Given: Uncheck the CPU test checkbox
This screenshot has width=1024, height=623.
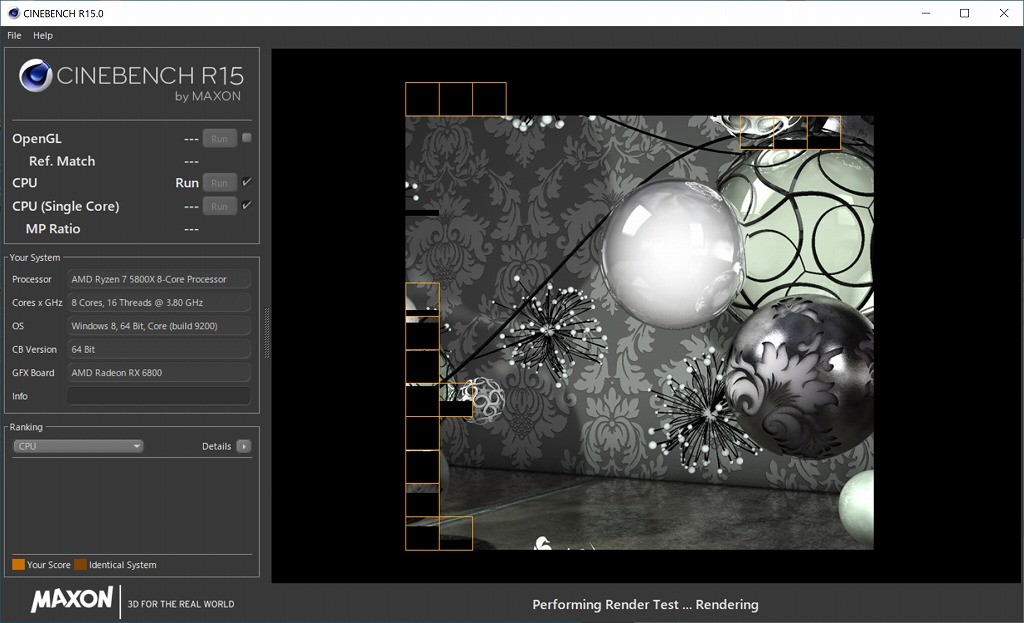Looking at the screenshot, I should (246, 182).
